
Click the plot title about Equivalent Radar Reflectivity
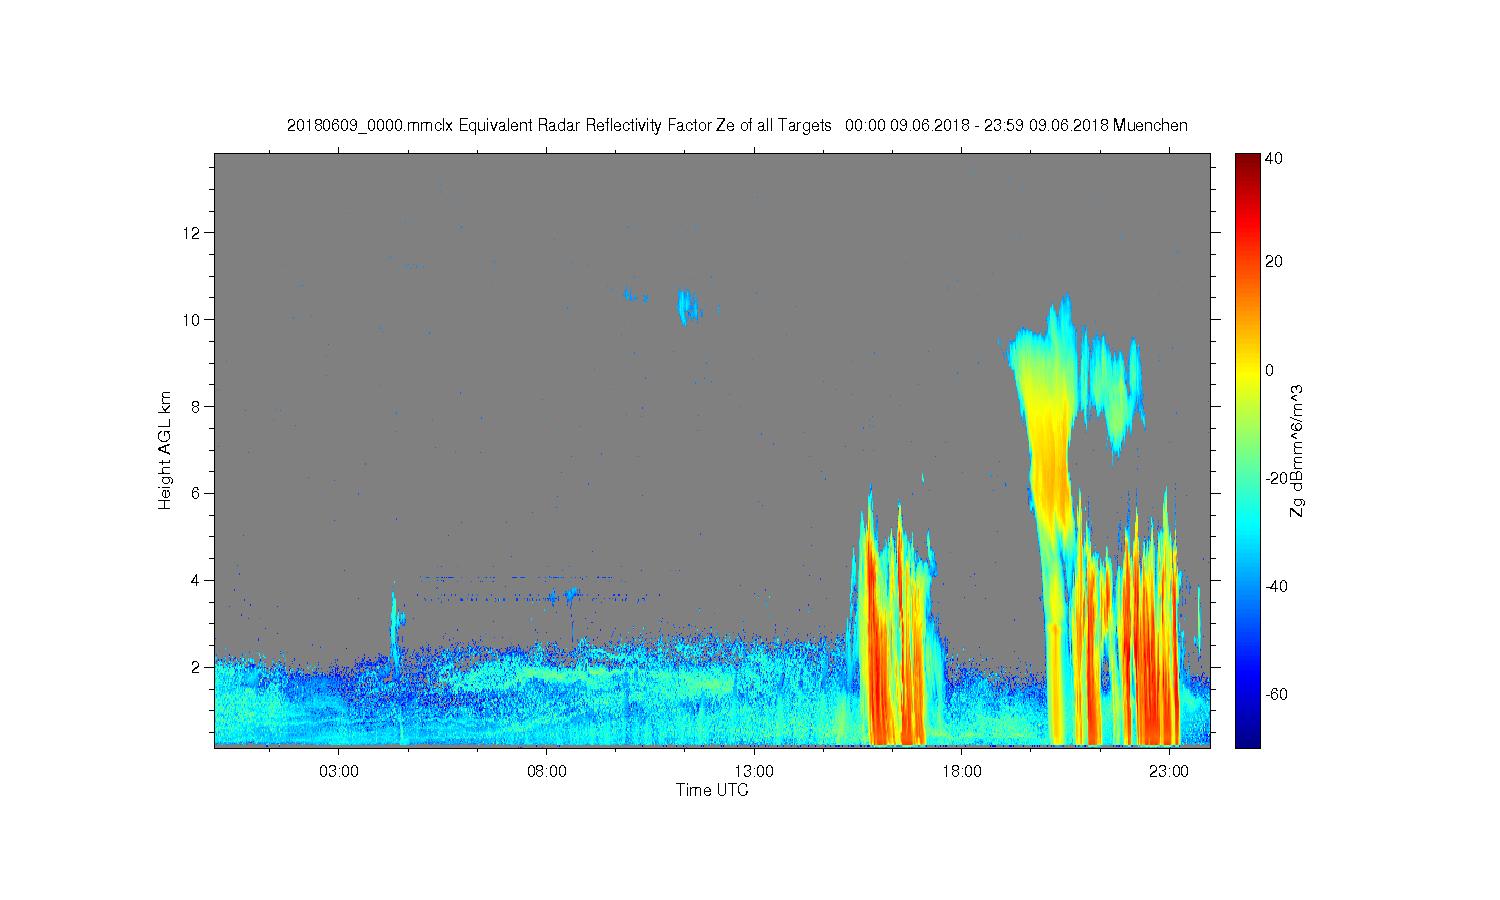pos(737,126)
